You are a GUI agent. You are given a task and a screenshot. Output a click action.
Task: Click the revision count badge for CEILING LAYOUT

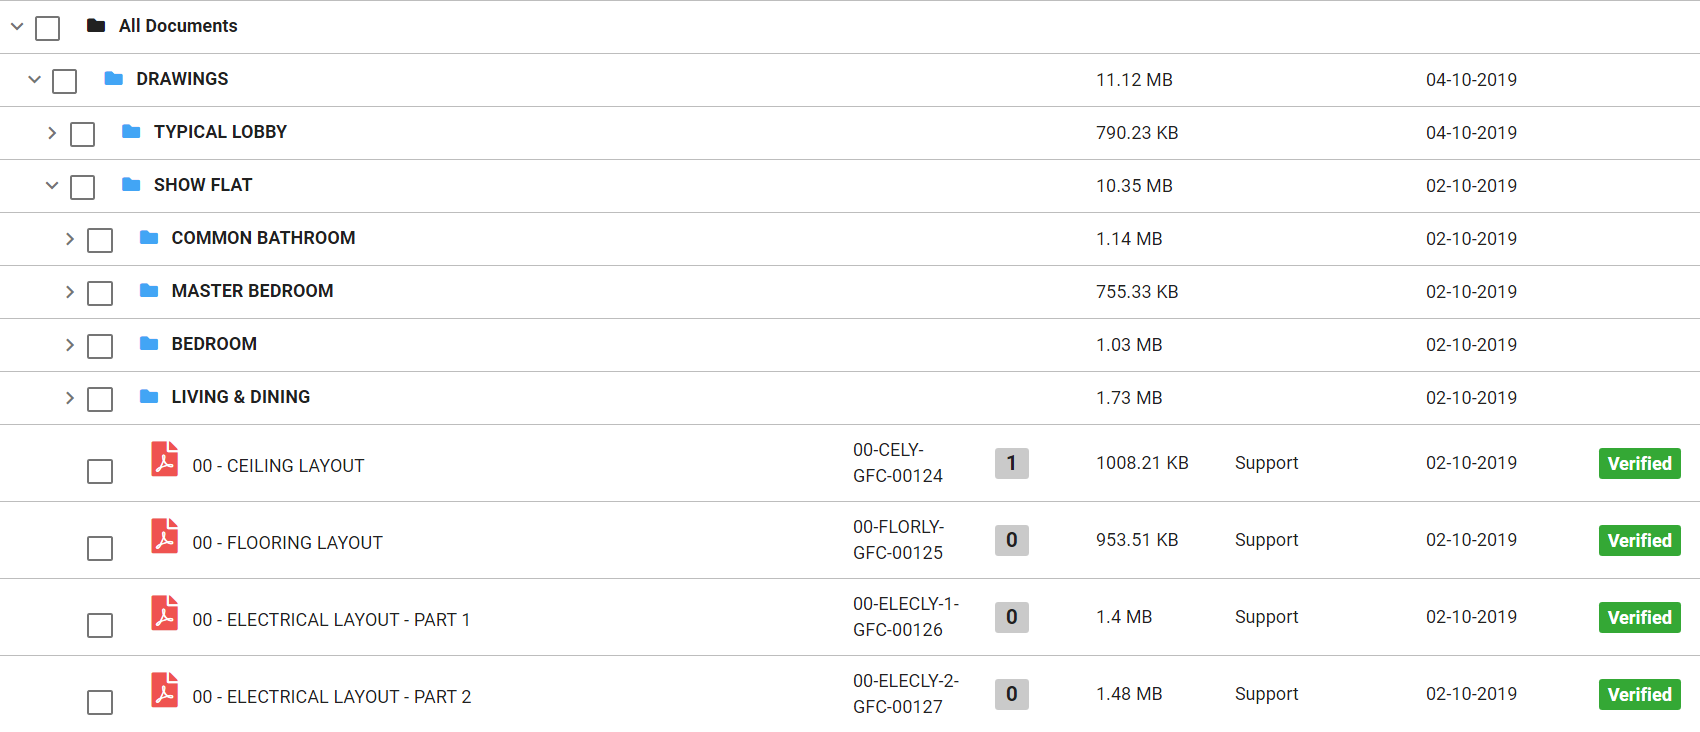(x=1011, y=463)
